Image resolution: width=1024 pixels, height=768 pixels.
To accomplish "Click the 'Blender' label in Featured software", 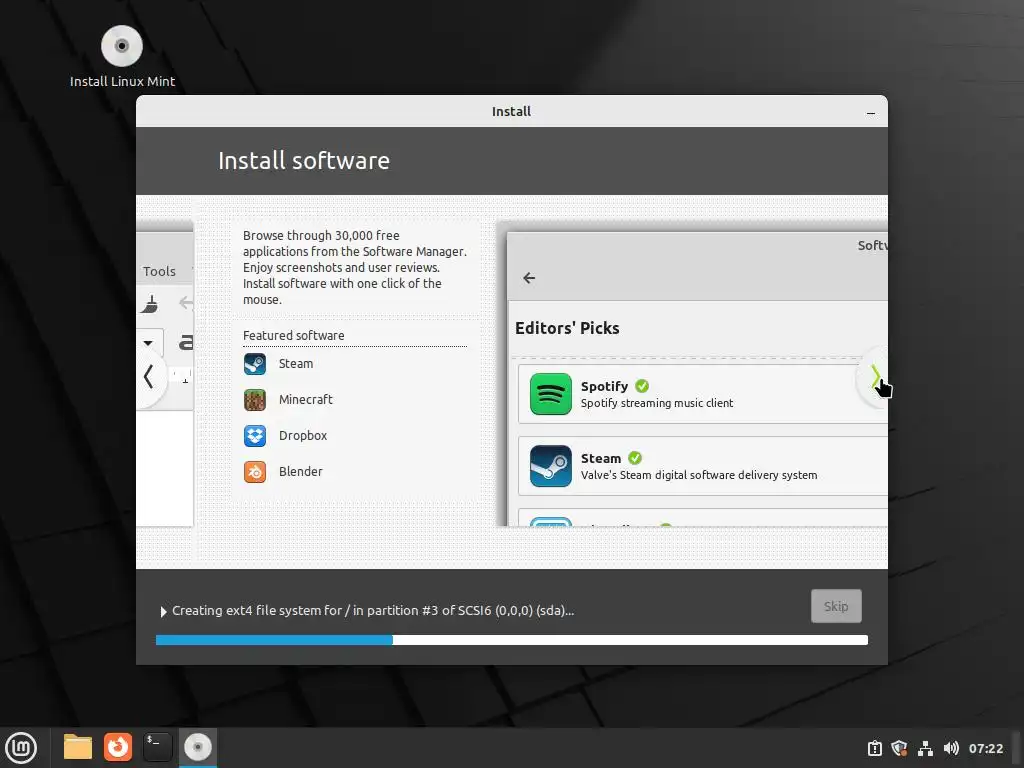I will [x=300, y=472].
